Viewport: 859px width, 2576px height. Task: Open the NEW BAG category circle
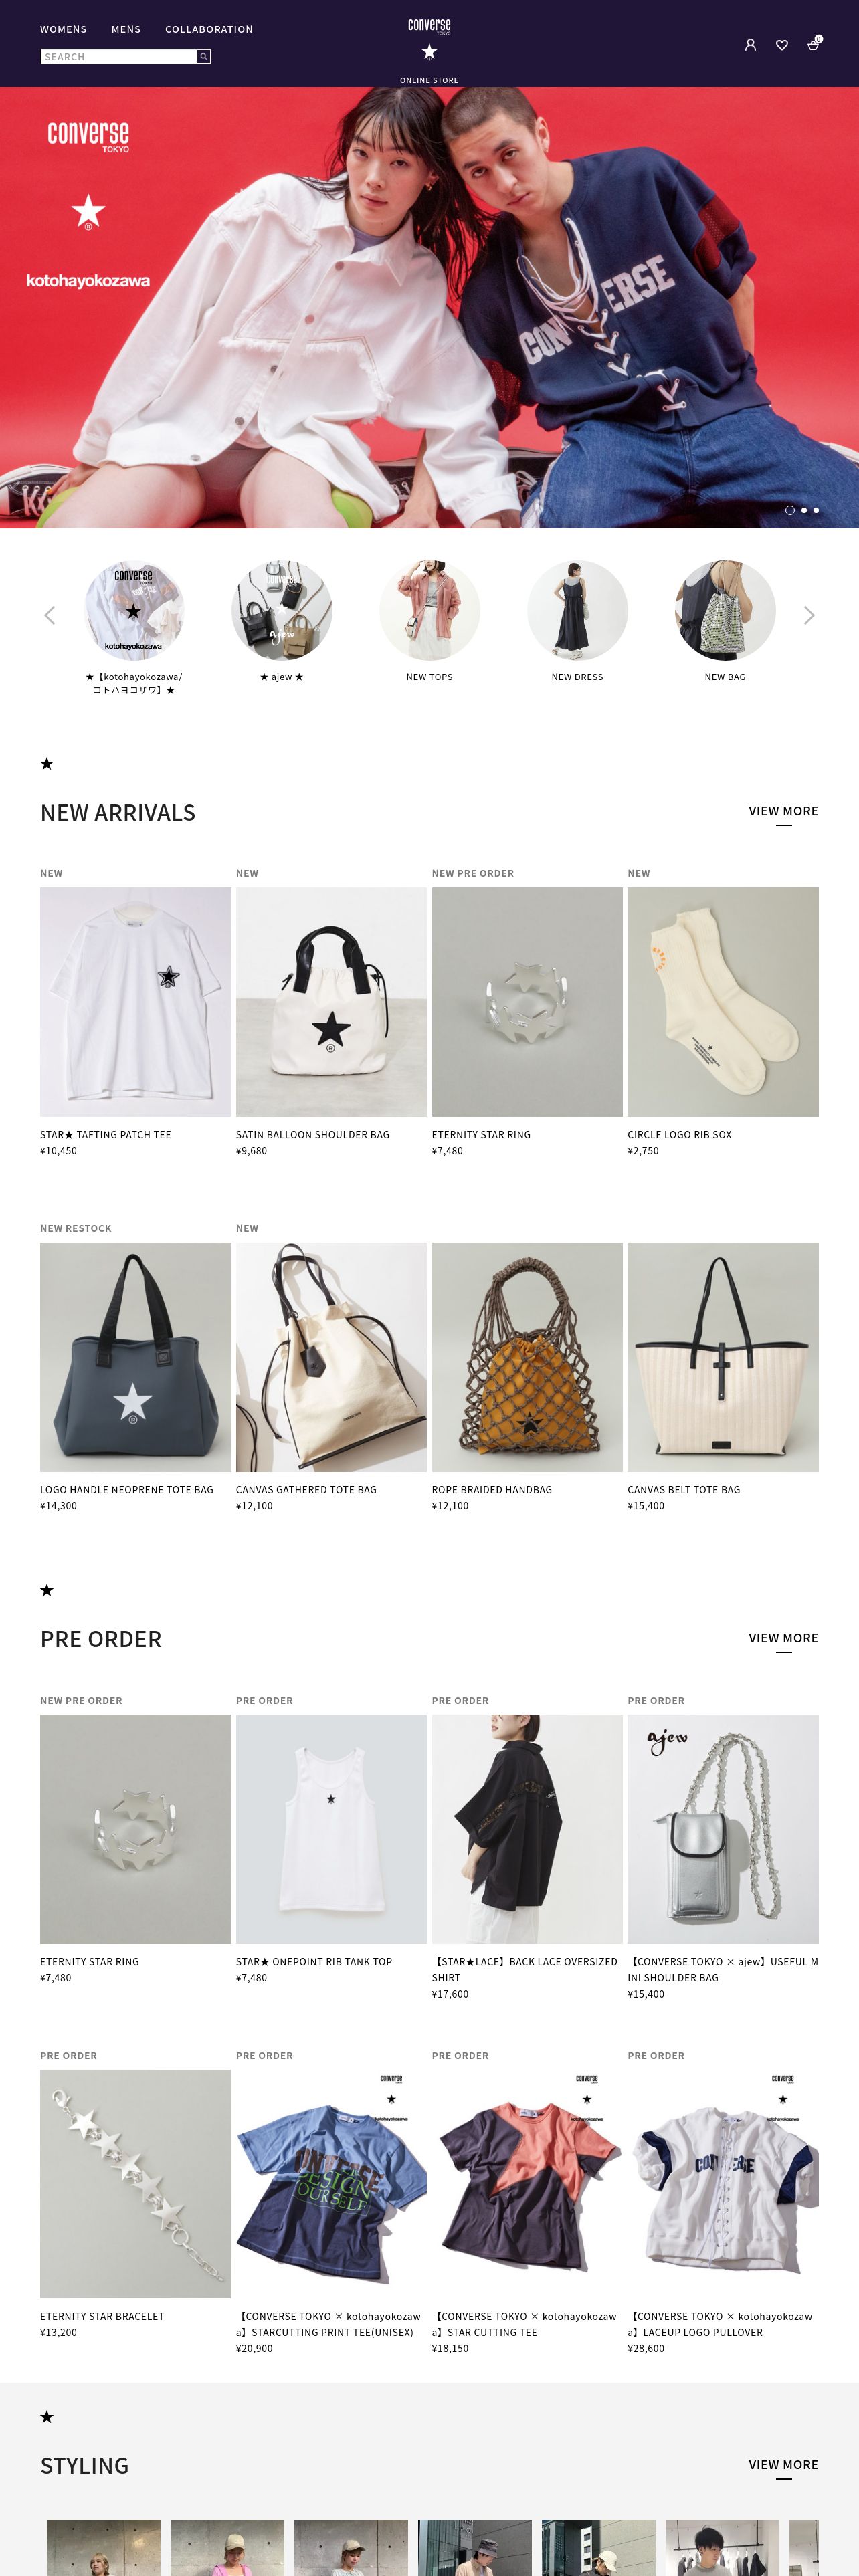point(725,621)
